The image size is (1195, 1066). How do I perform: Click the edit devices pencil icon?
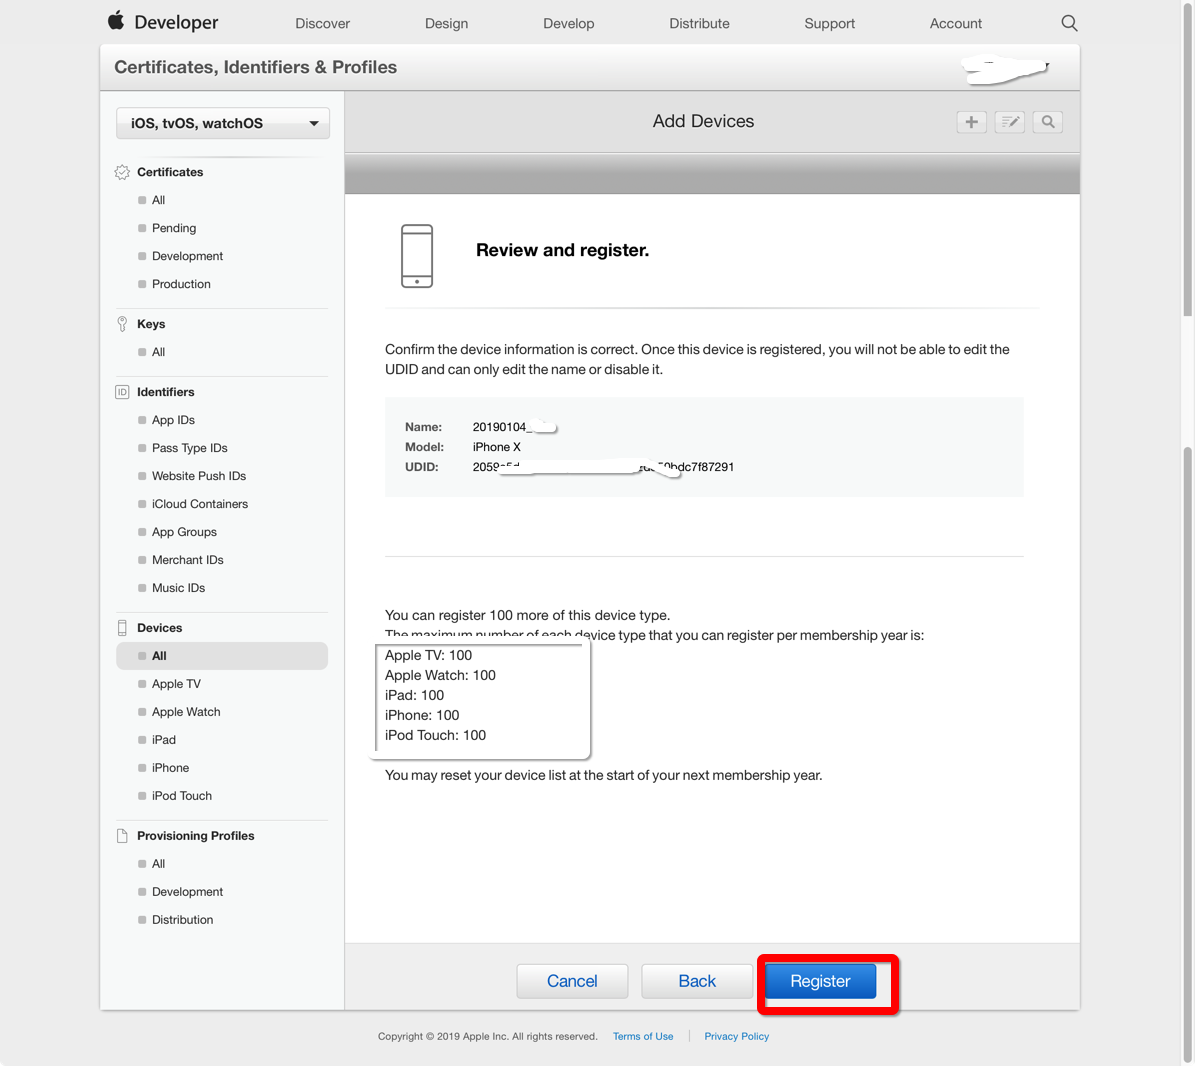pos(1010,122)
